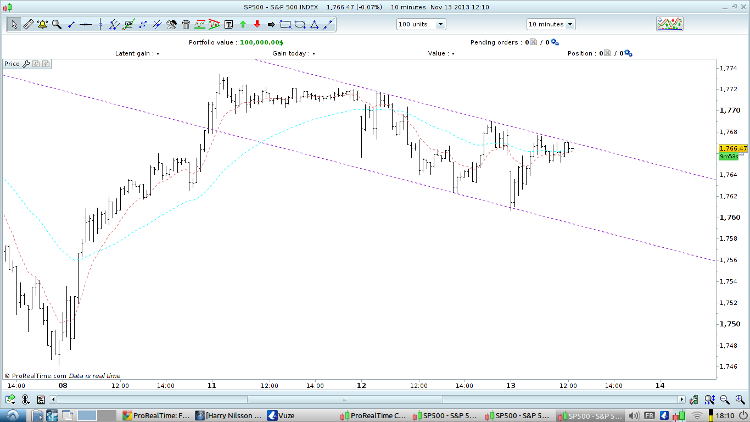Click horizontal scrollbar right arrow
The width and height of the screenshot is (750, 422).
pyautogui.click(x=682, y=399)
